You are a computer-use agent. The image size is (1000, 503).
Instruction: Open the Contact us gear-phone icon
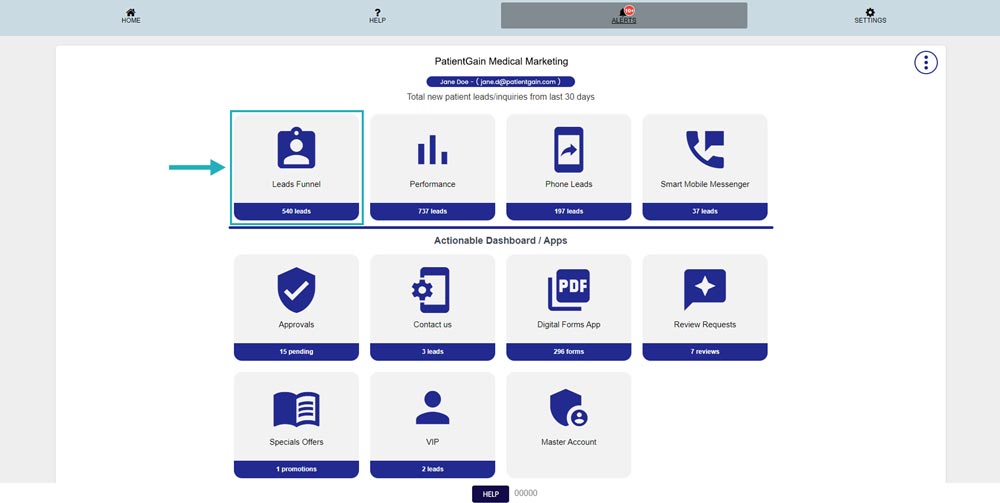coord(431,289)
